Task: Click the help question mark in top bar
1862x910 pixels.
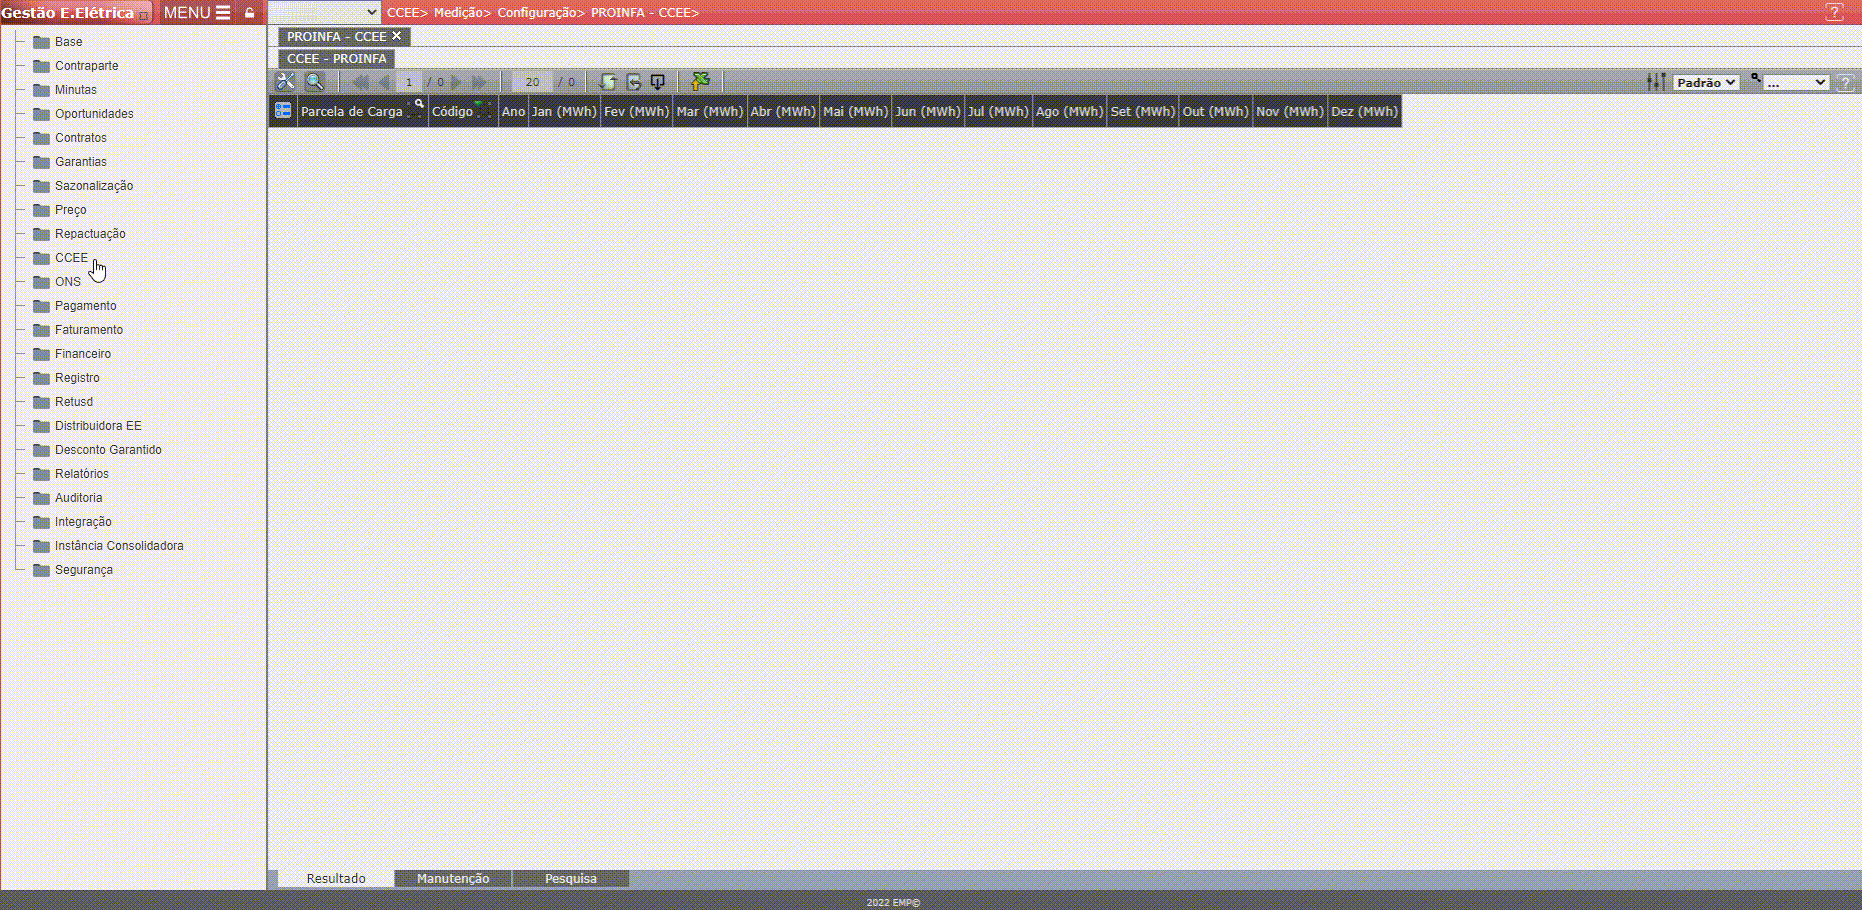Action: point(1834,13)
